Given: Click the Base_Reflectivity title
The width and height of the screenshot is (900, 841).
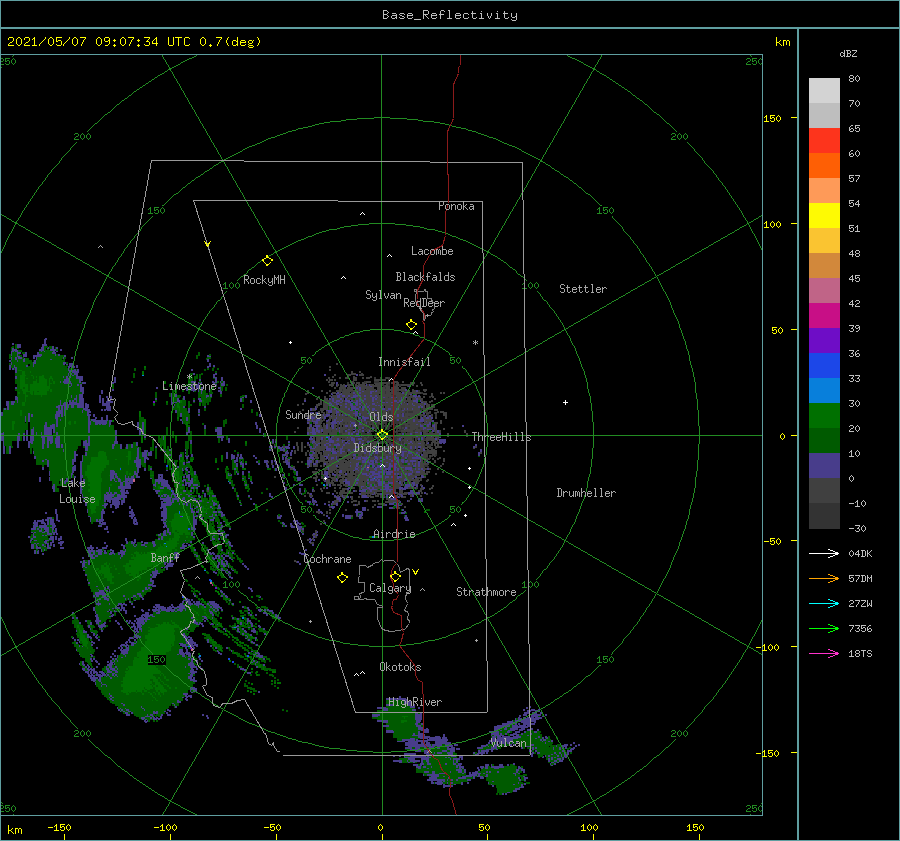Looking at the screenshot, I should [x=450, y=15].
